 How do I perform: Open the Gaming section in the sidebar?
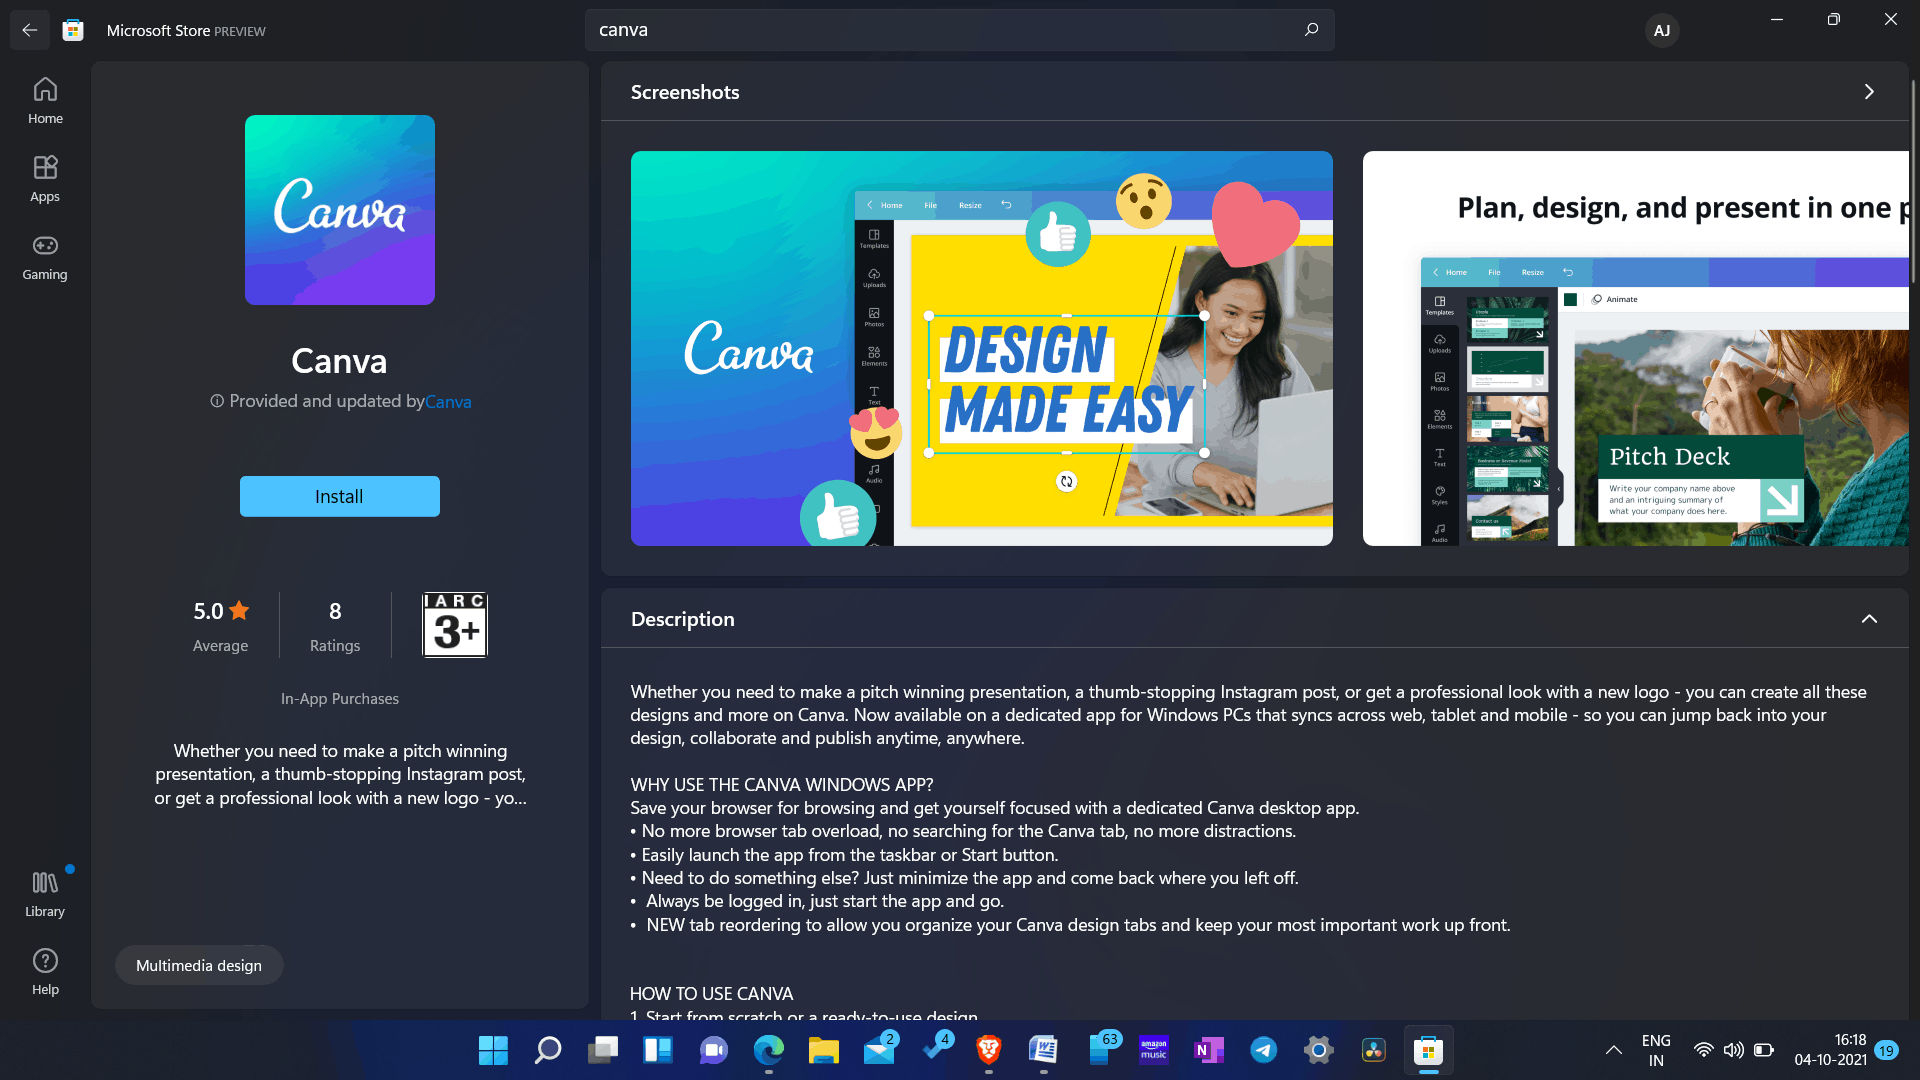point(45,257)
